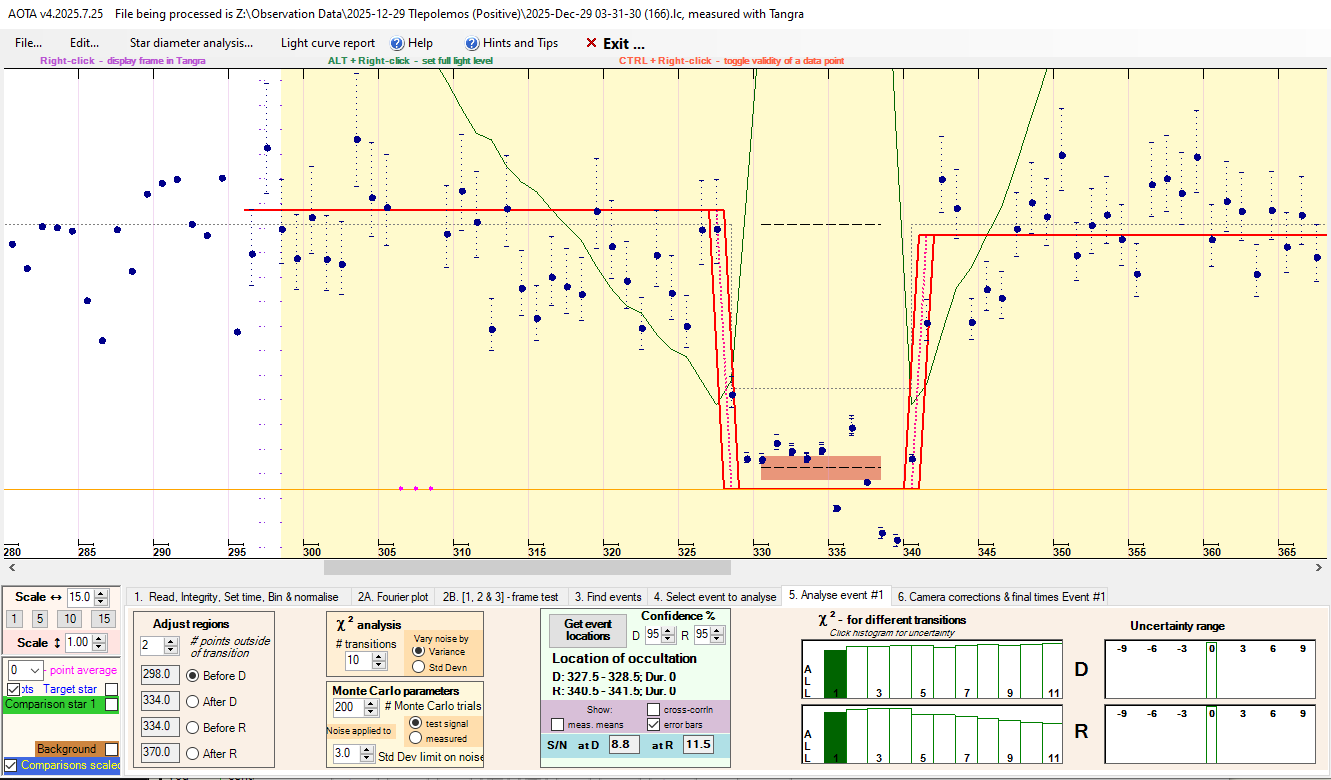1331x780 pixels.
Task: Open the File menu
Action: point(28,43)
